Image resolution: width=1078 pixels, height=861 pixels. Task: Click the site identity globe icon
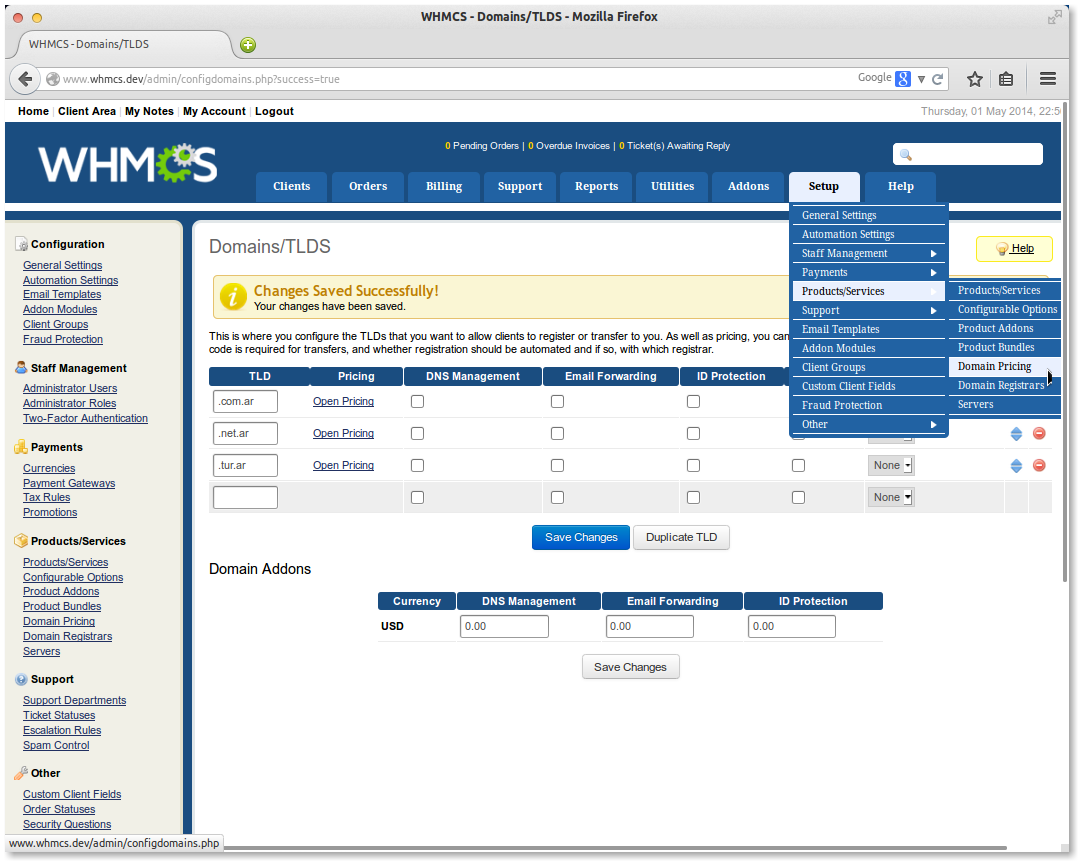coord(52,79)
